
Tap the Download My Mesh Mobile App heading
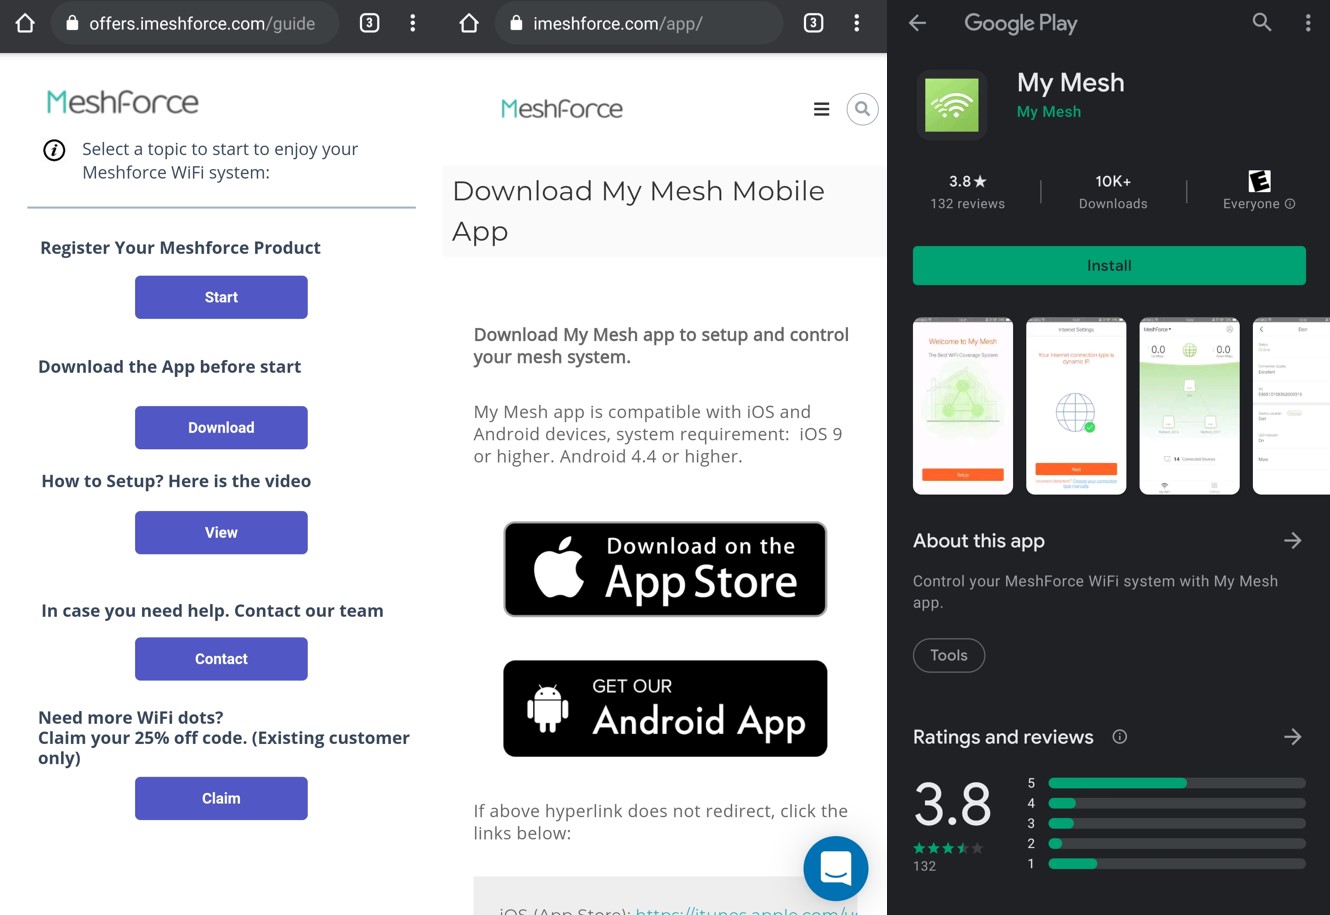pos(638,211)
